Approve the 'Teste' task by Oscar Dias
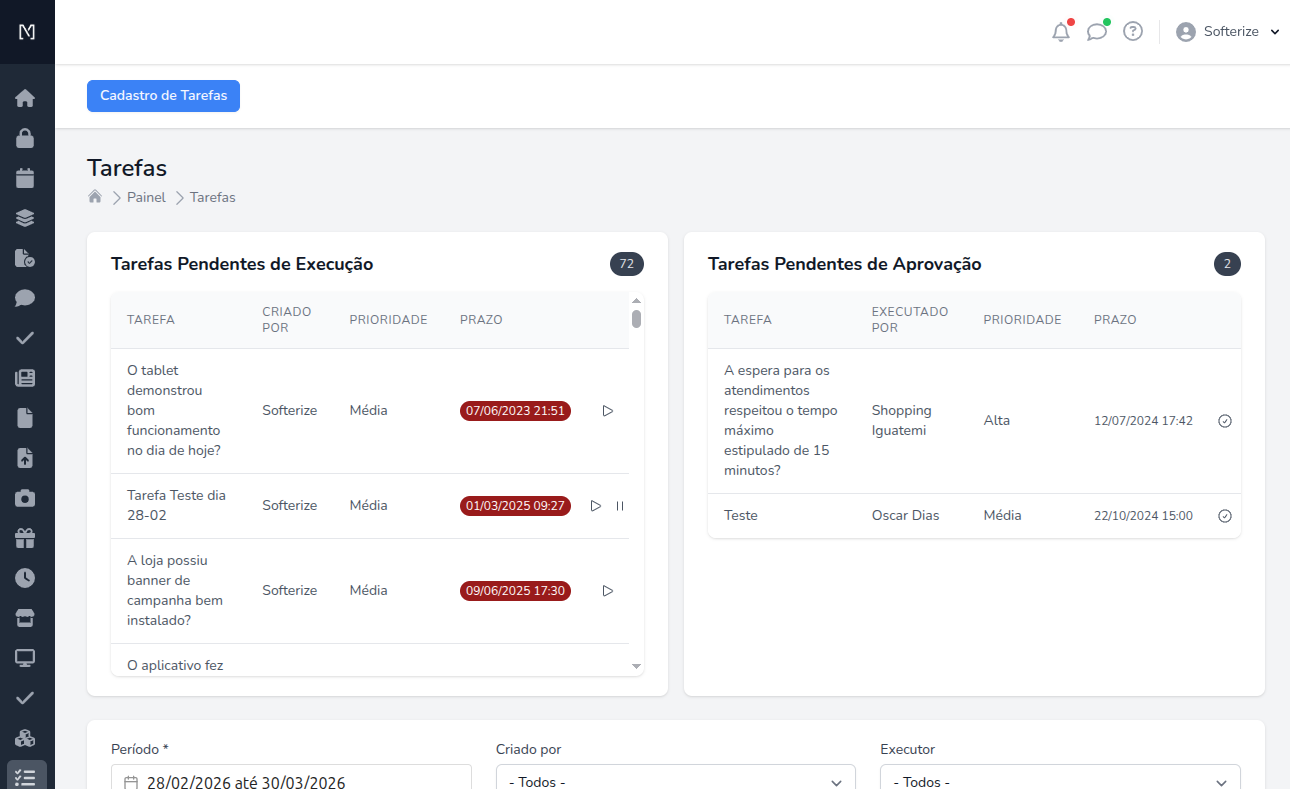 click(1225, 515)
